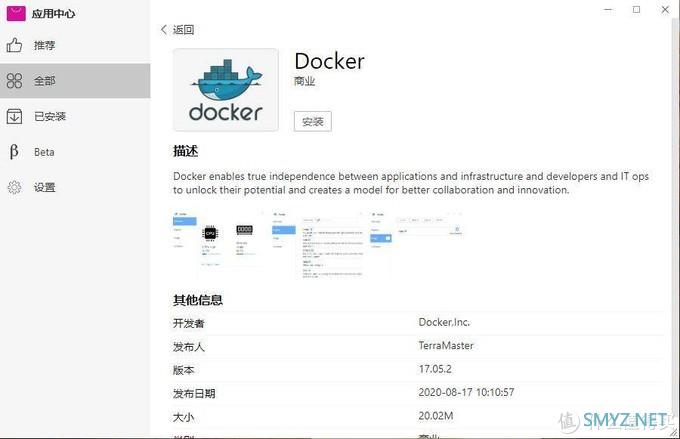This screenshot has width=680, height=439.
Task: Click the version value 17.05.2
Action: (435, 369)
